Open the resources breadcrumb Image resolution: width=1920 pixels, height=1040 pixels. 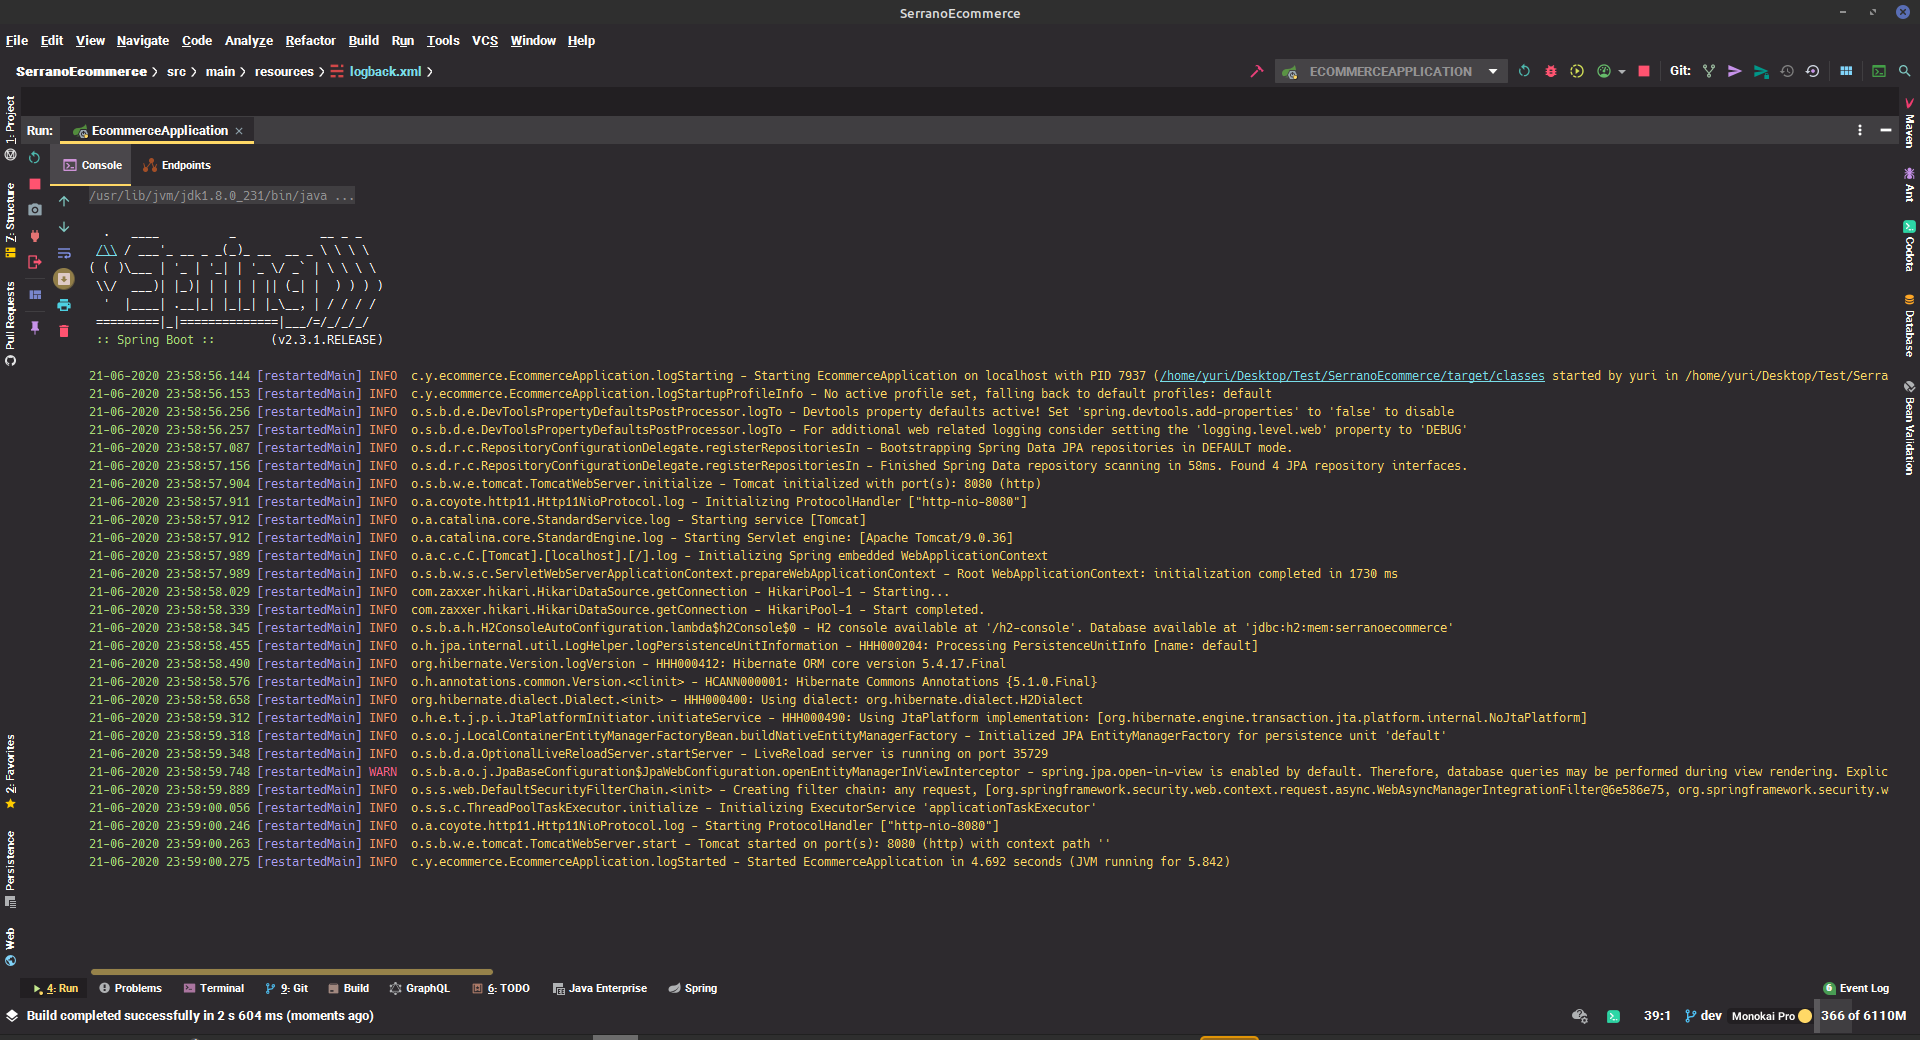coord(284,71)
